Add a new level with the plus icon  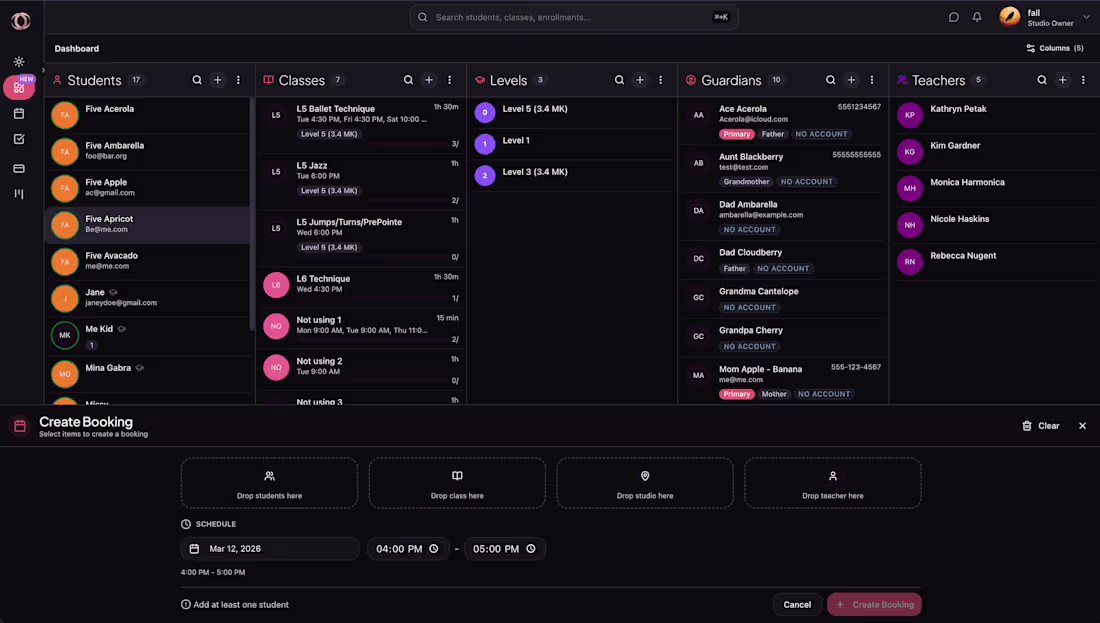[x=640, y=80]
